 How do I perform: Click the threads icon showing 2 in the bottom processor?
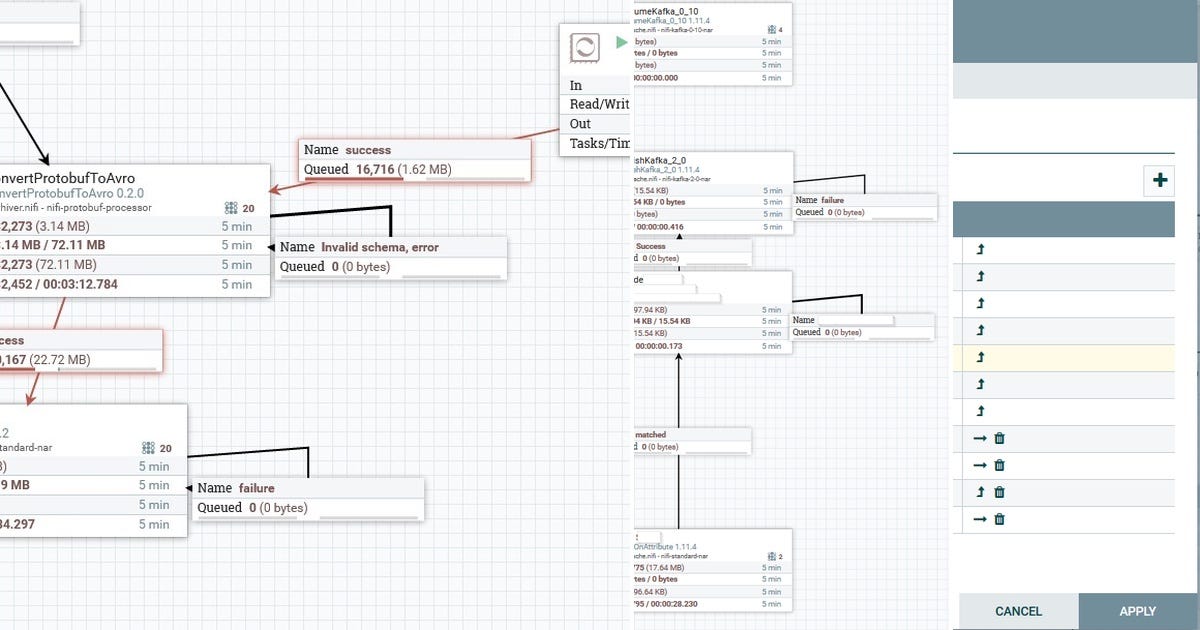771,556
